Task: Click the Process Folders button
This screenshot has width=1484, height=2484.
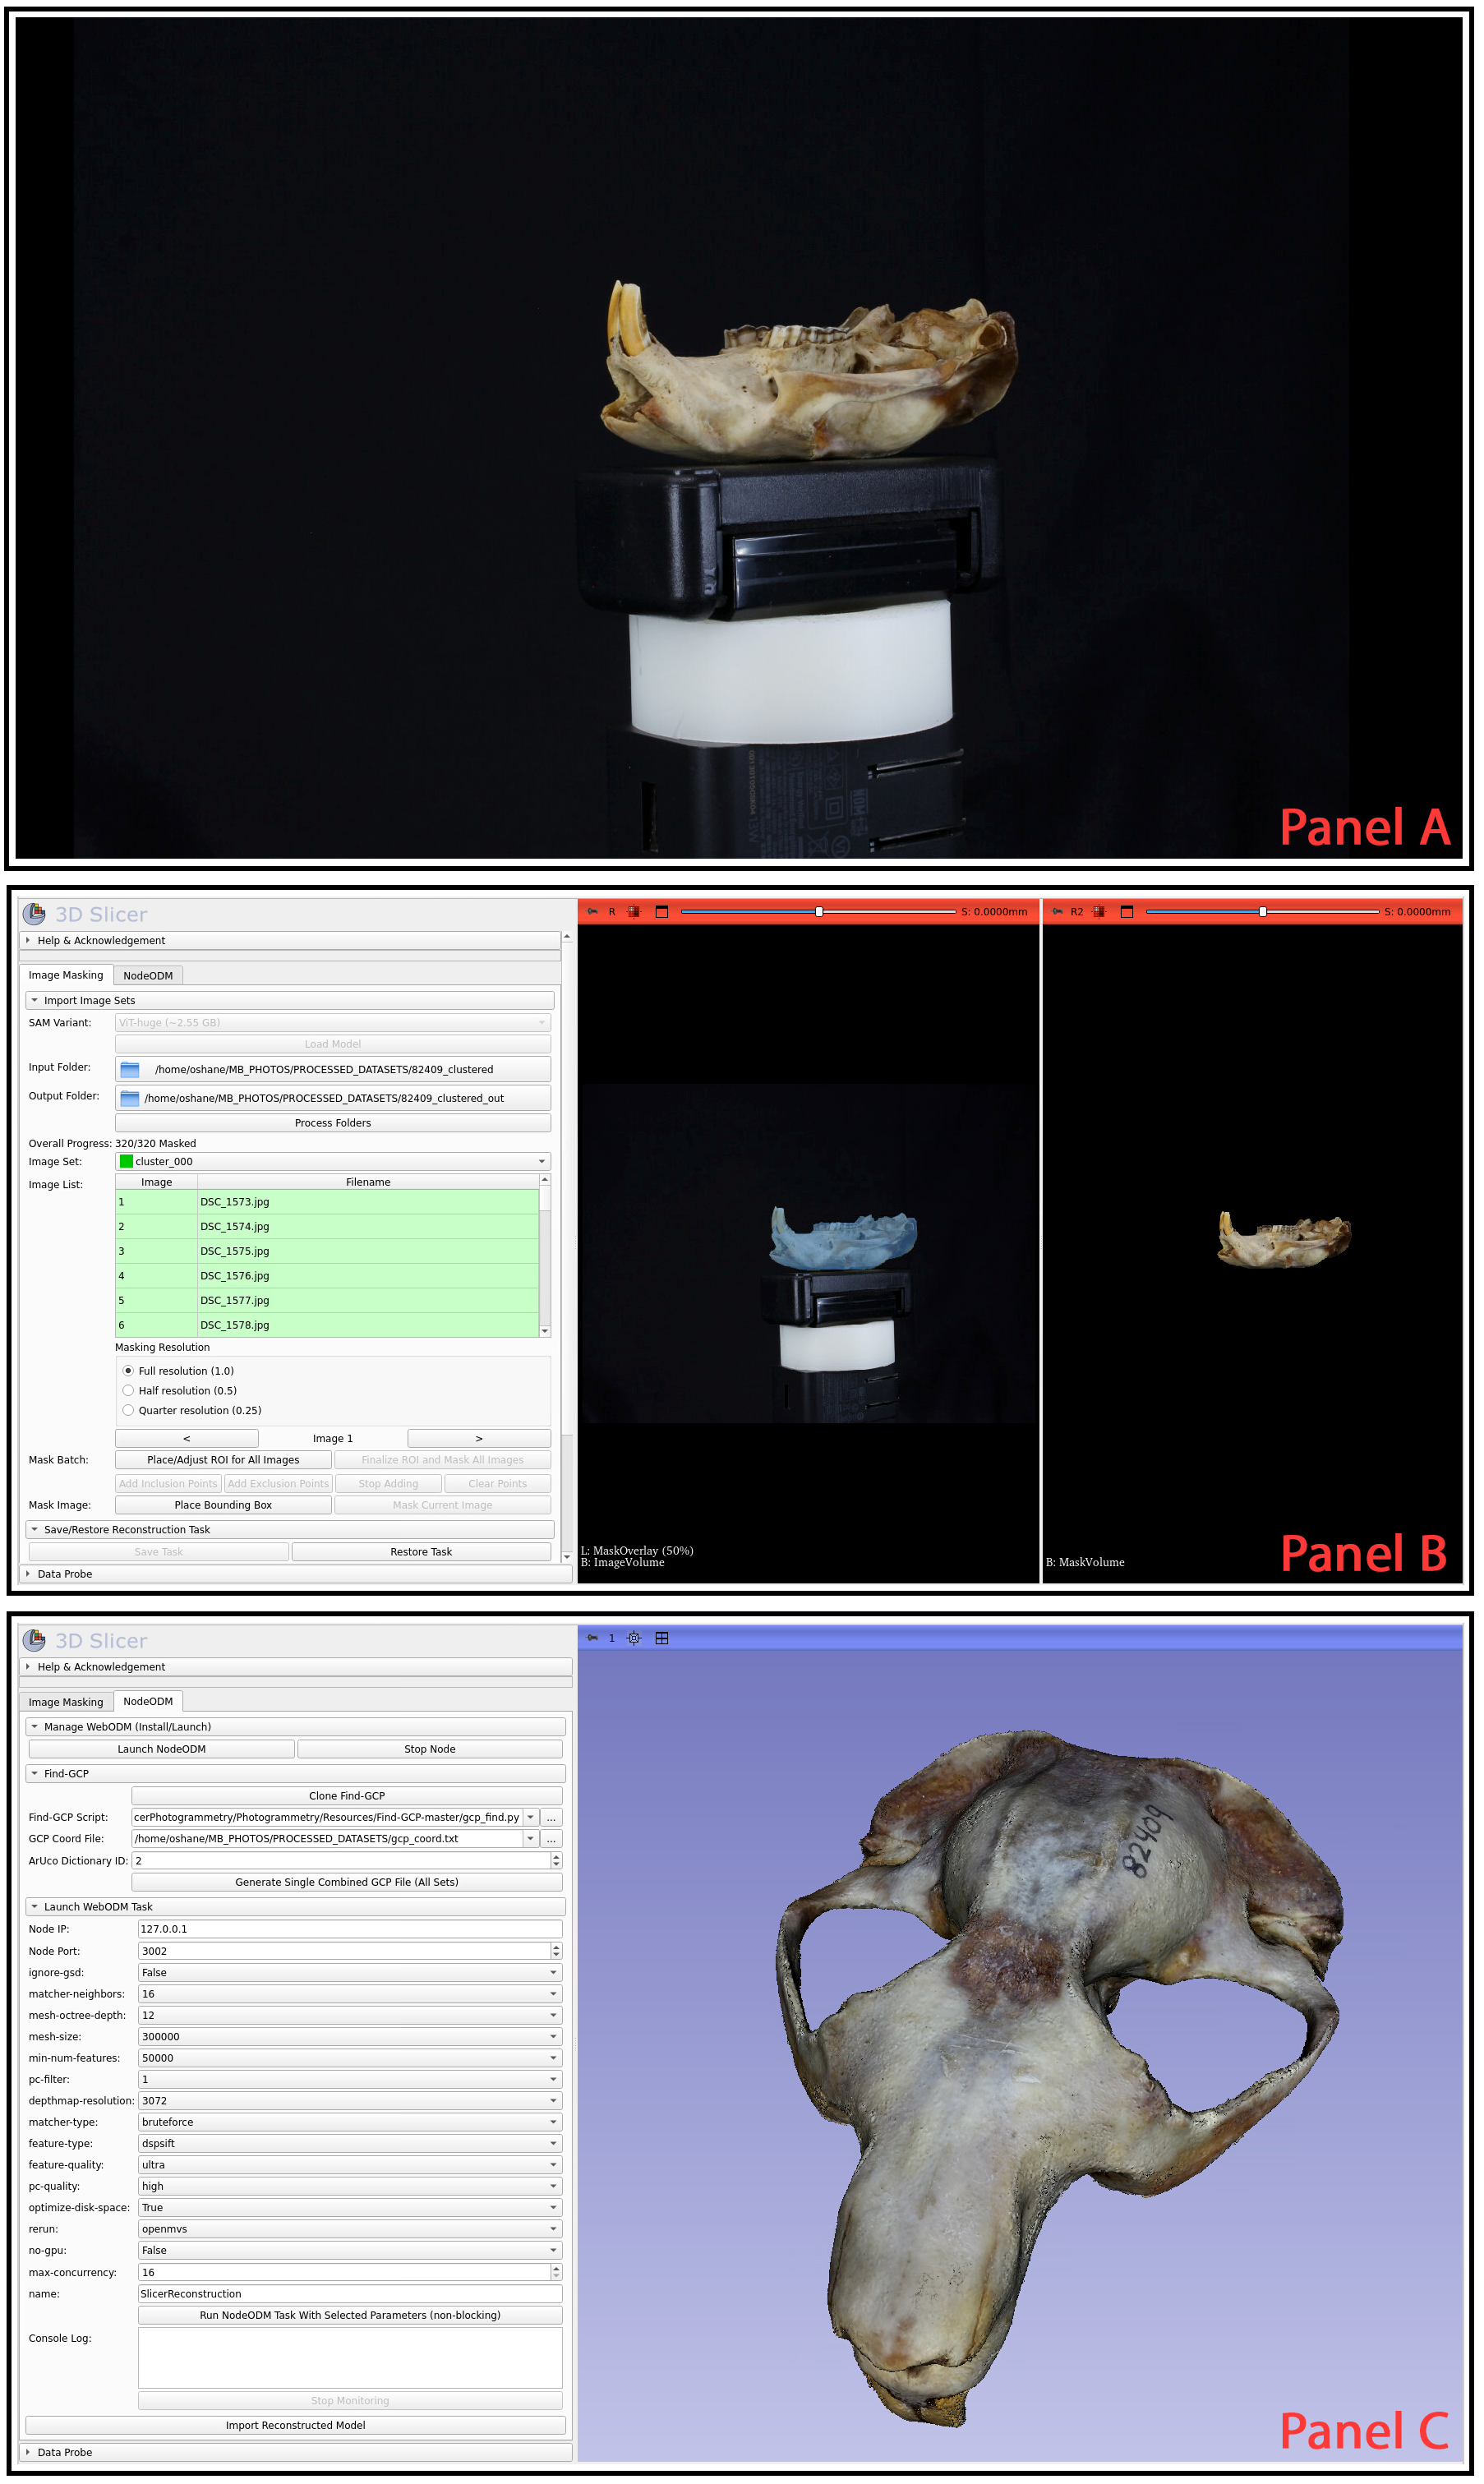Action: (333, 1122)
